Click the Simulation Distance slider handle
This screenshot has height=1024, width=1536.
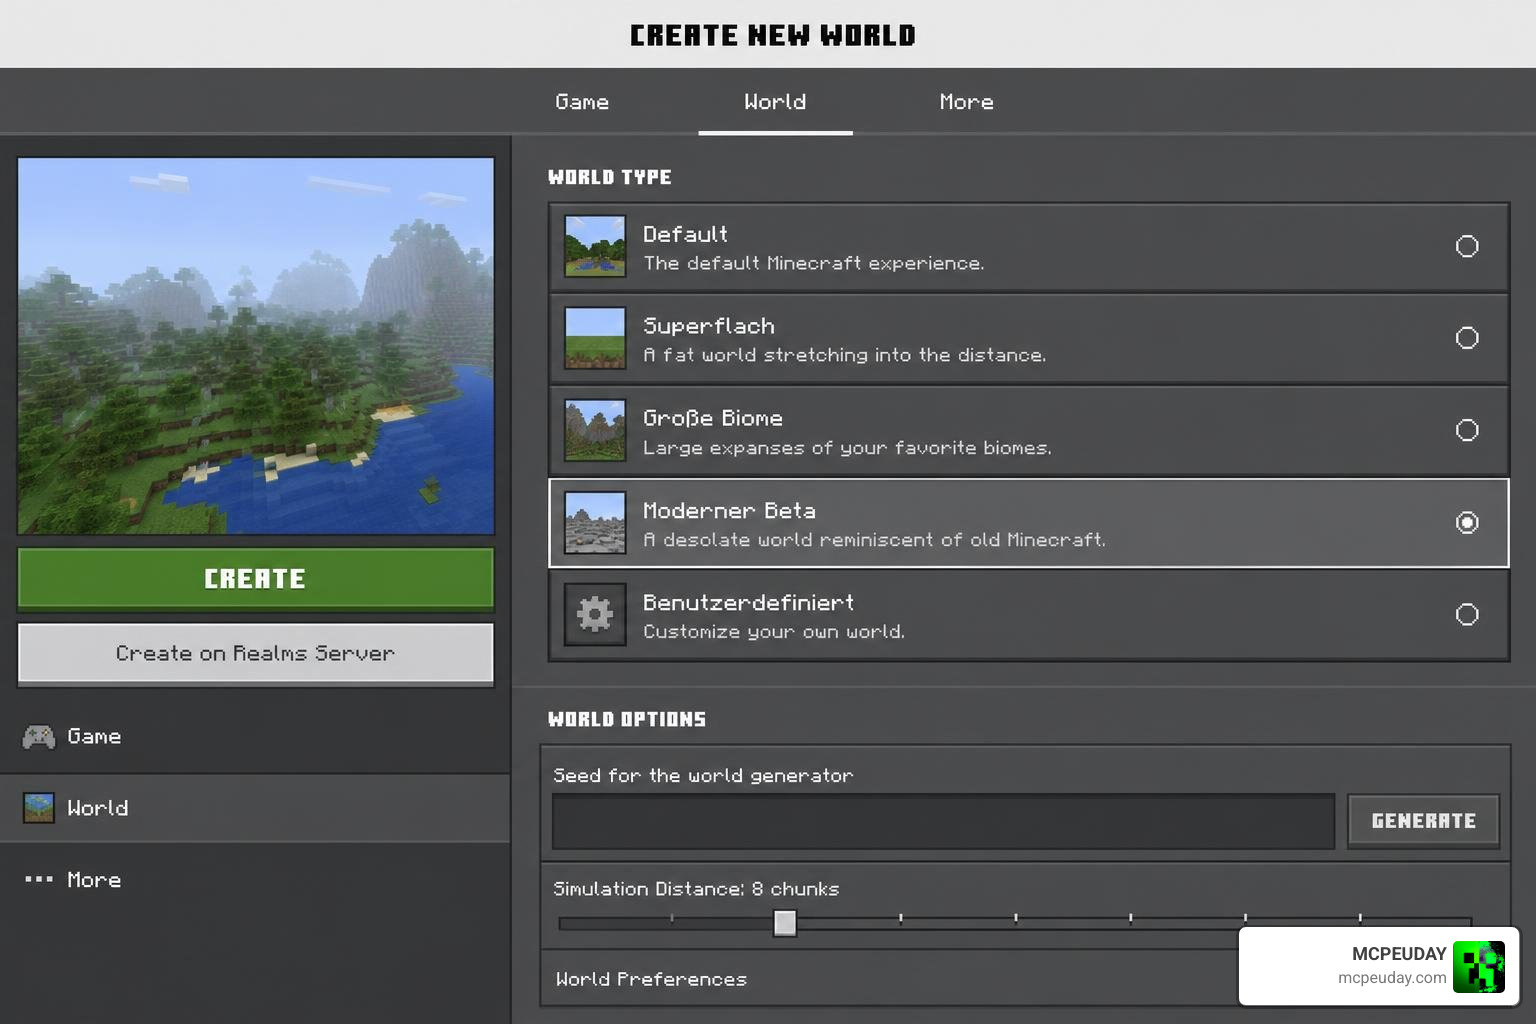(785, 922)
